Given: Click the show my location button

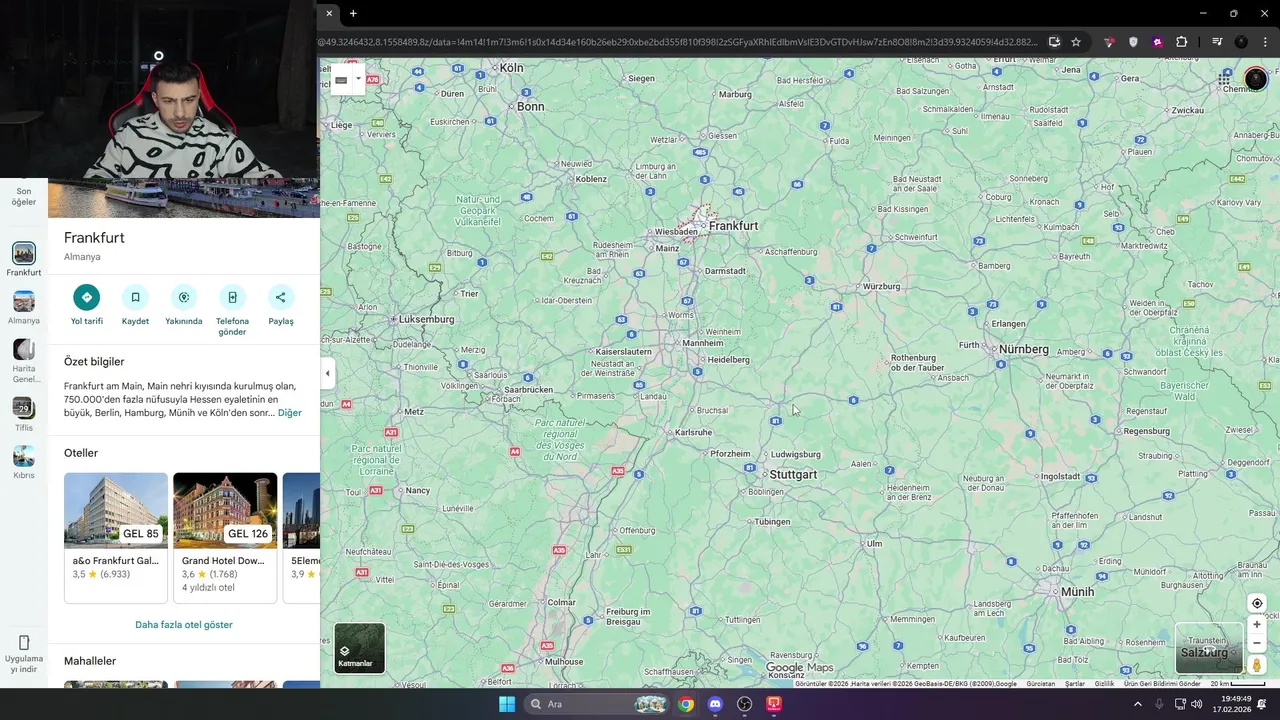Looking at the screenshot, I should point(1257,603).
